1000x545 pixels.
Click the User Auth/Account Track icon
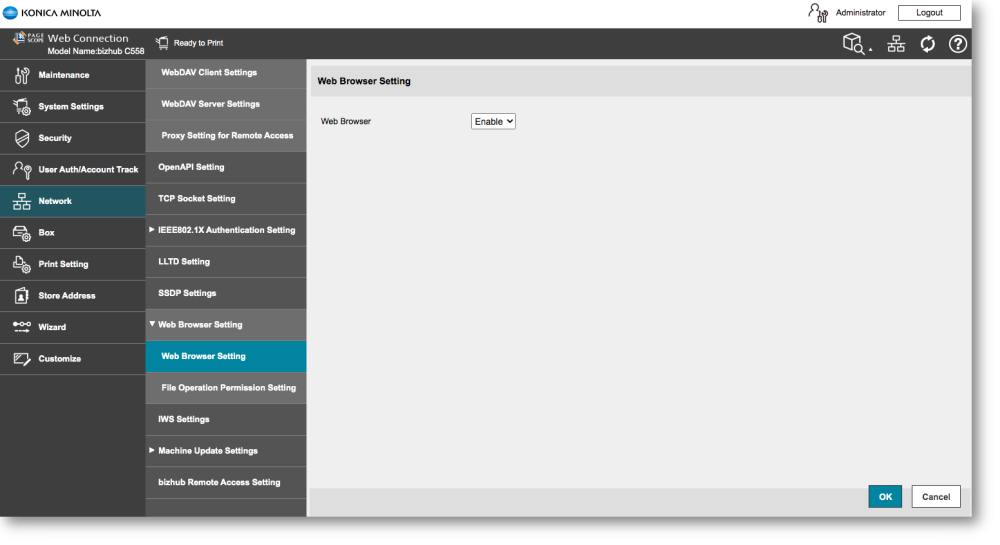pyautogui.click(x=22, y=170)
